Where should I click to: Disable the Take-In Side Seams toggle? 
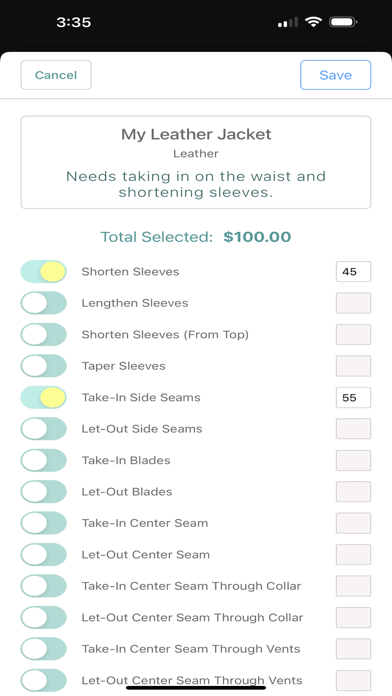coord(44,397)
